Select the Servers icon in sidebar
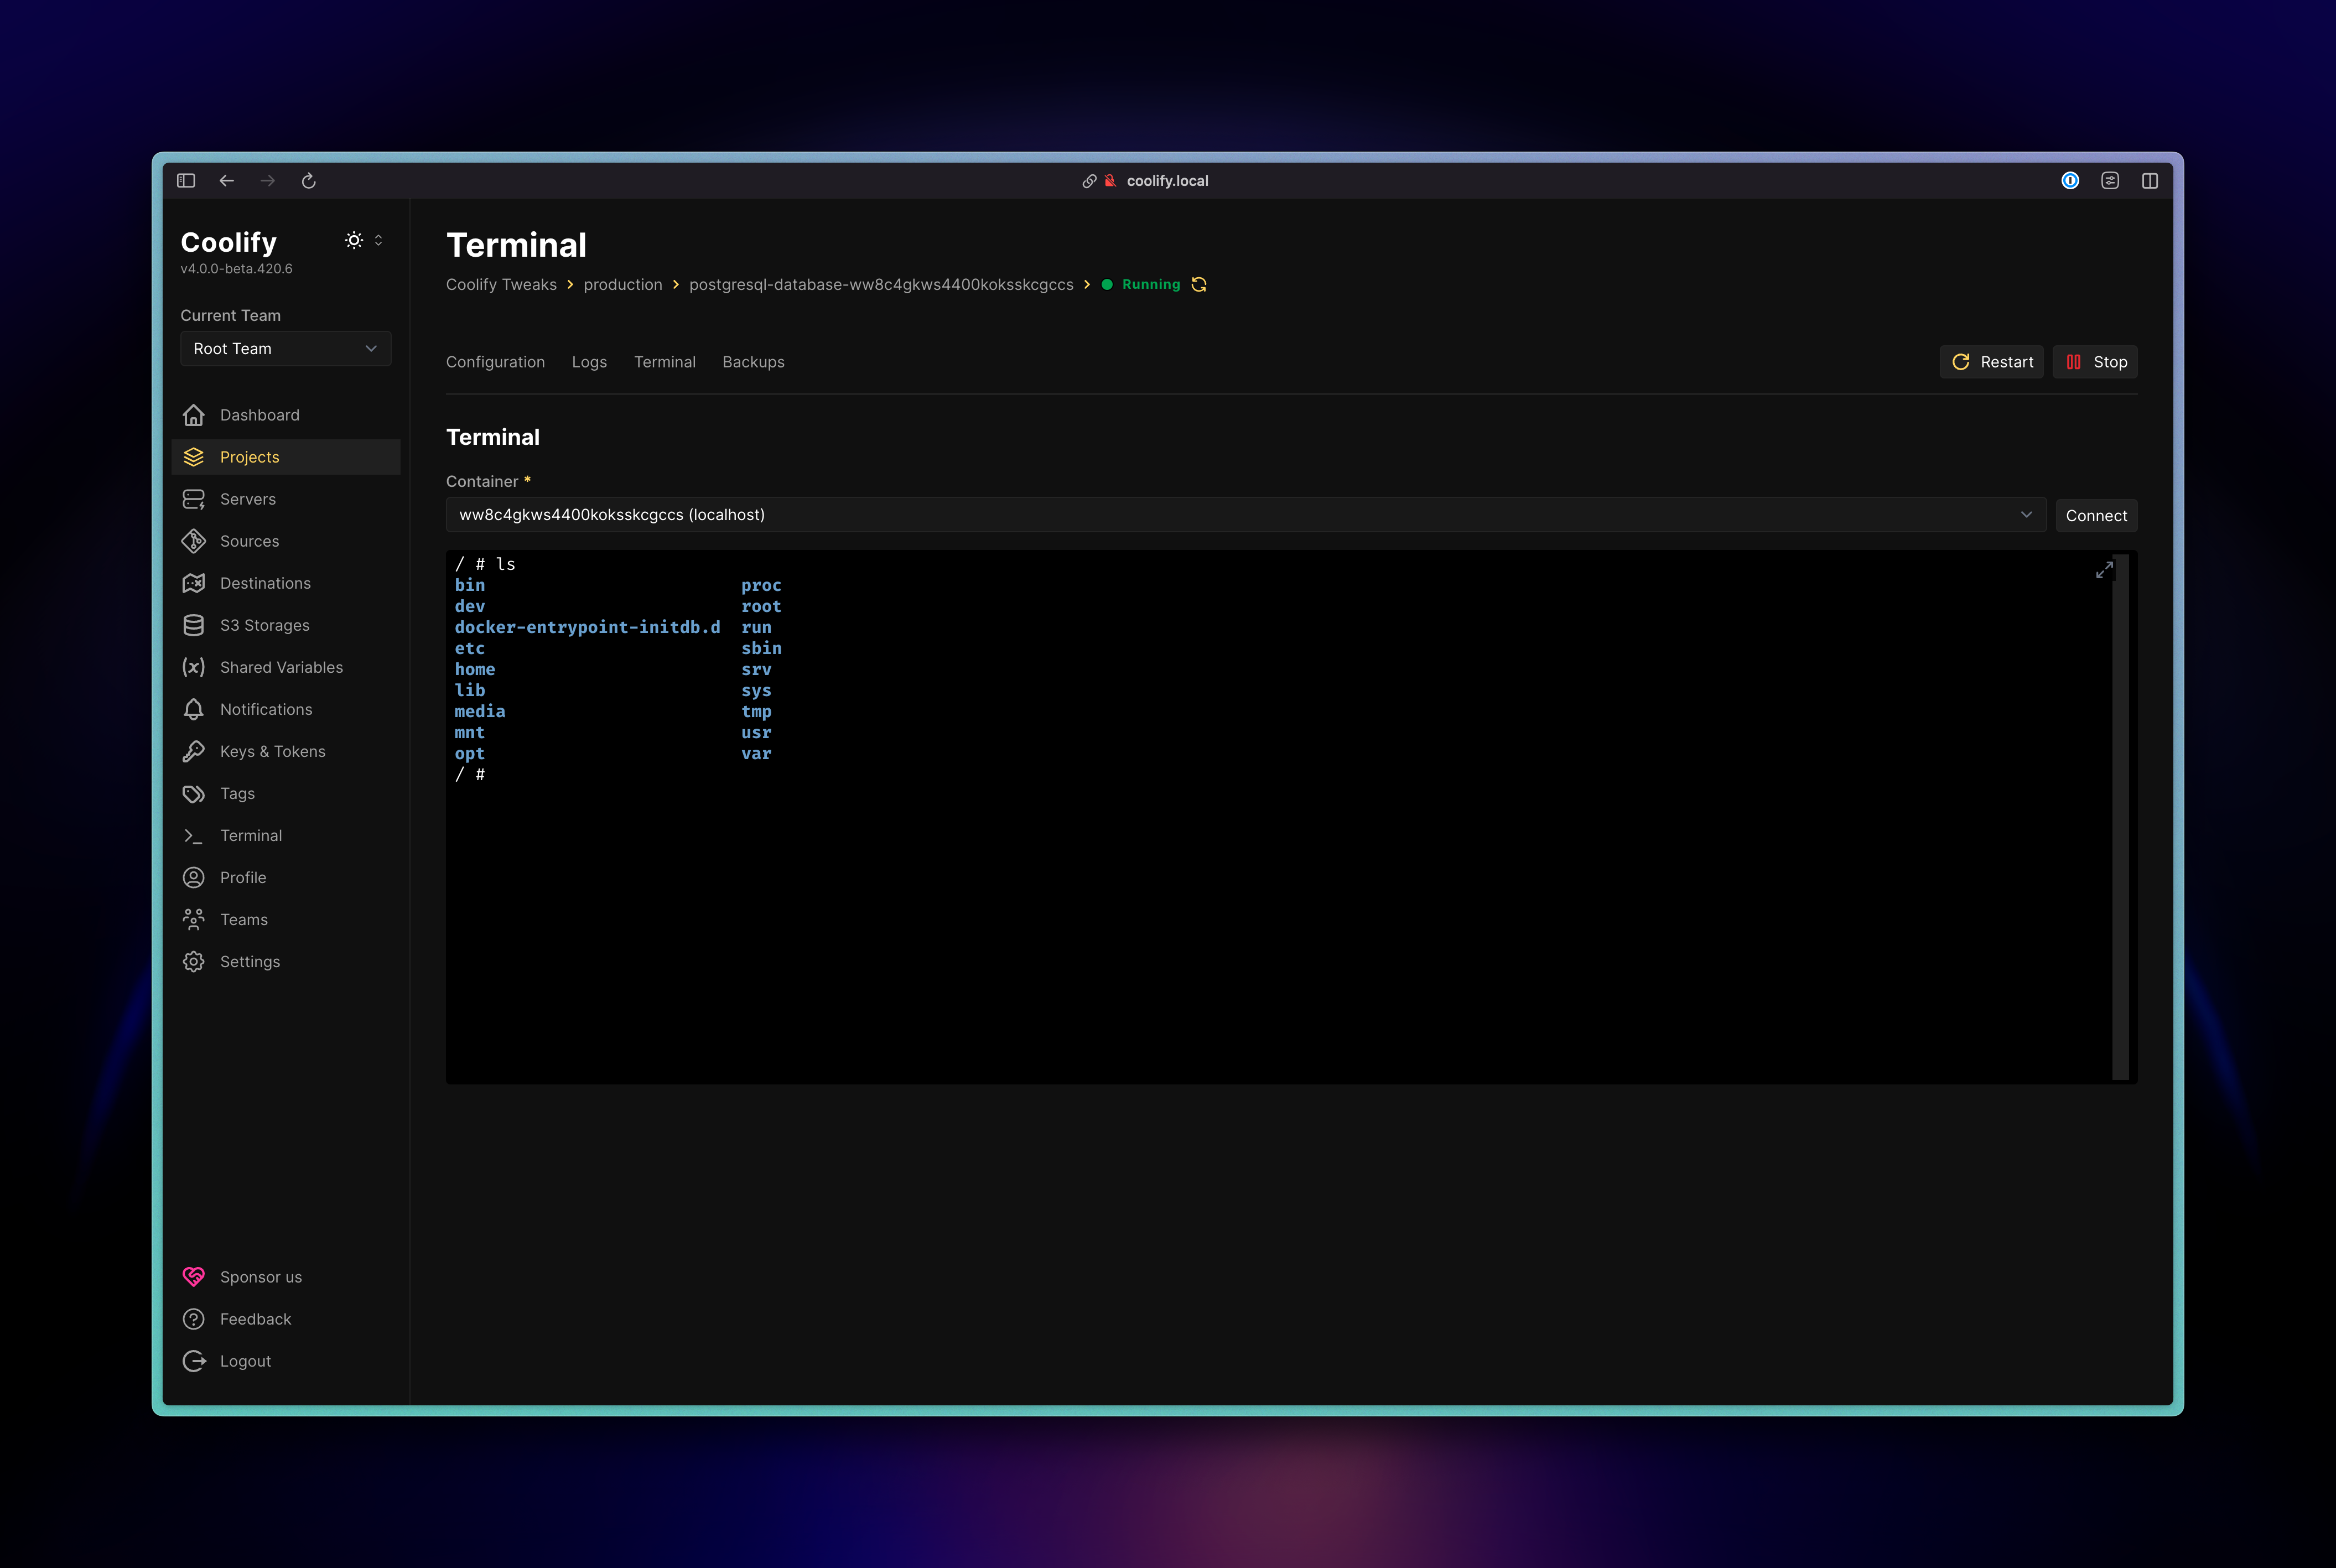2336x1568 pixels. 193,498
